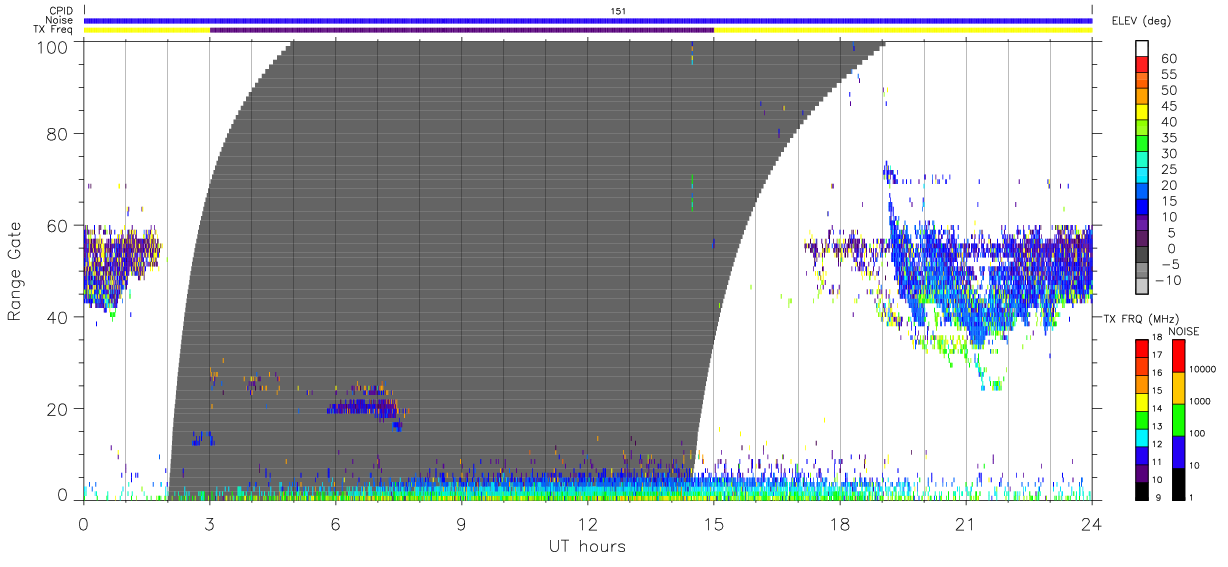Click the '100' tick on the Range Gate axis

tap(54, 46)
